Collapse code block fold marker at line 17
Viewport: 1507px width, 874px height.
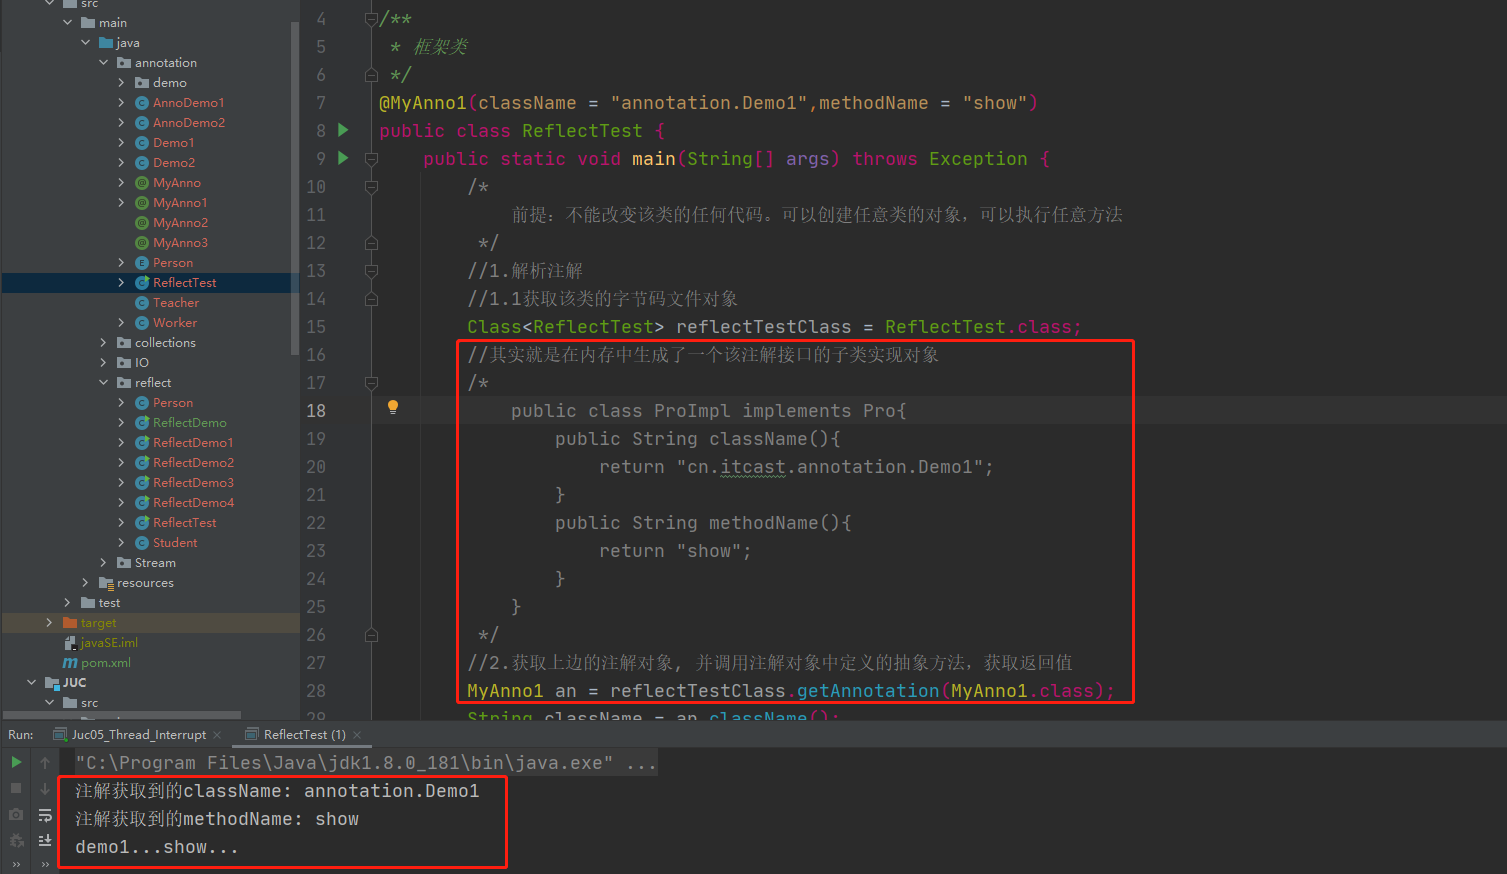coord(371,382)
